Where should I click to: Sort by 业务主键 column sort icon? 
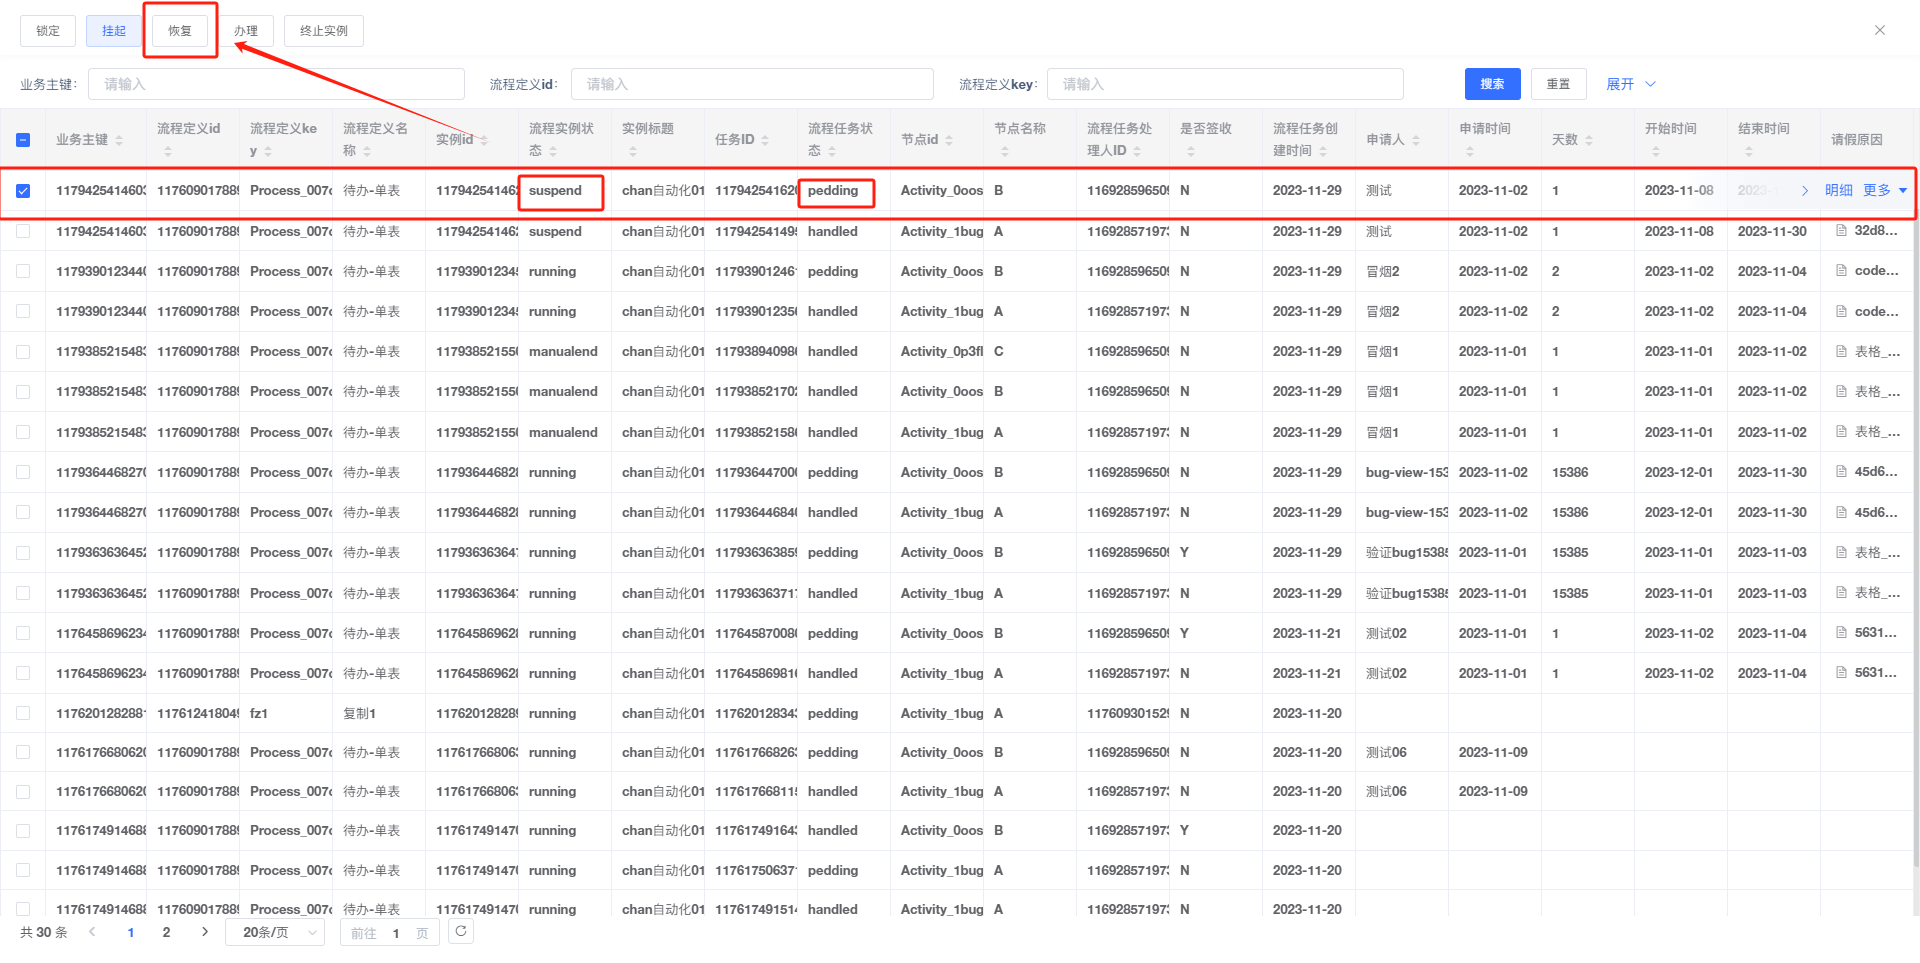coord(119,140)
